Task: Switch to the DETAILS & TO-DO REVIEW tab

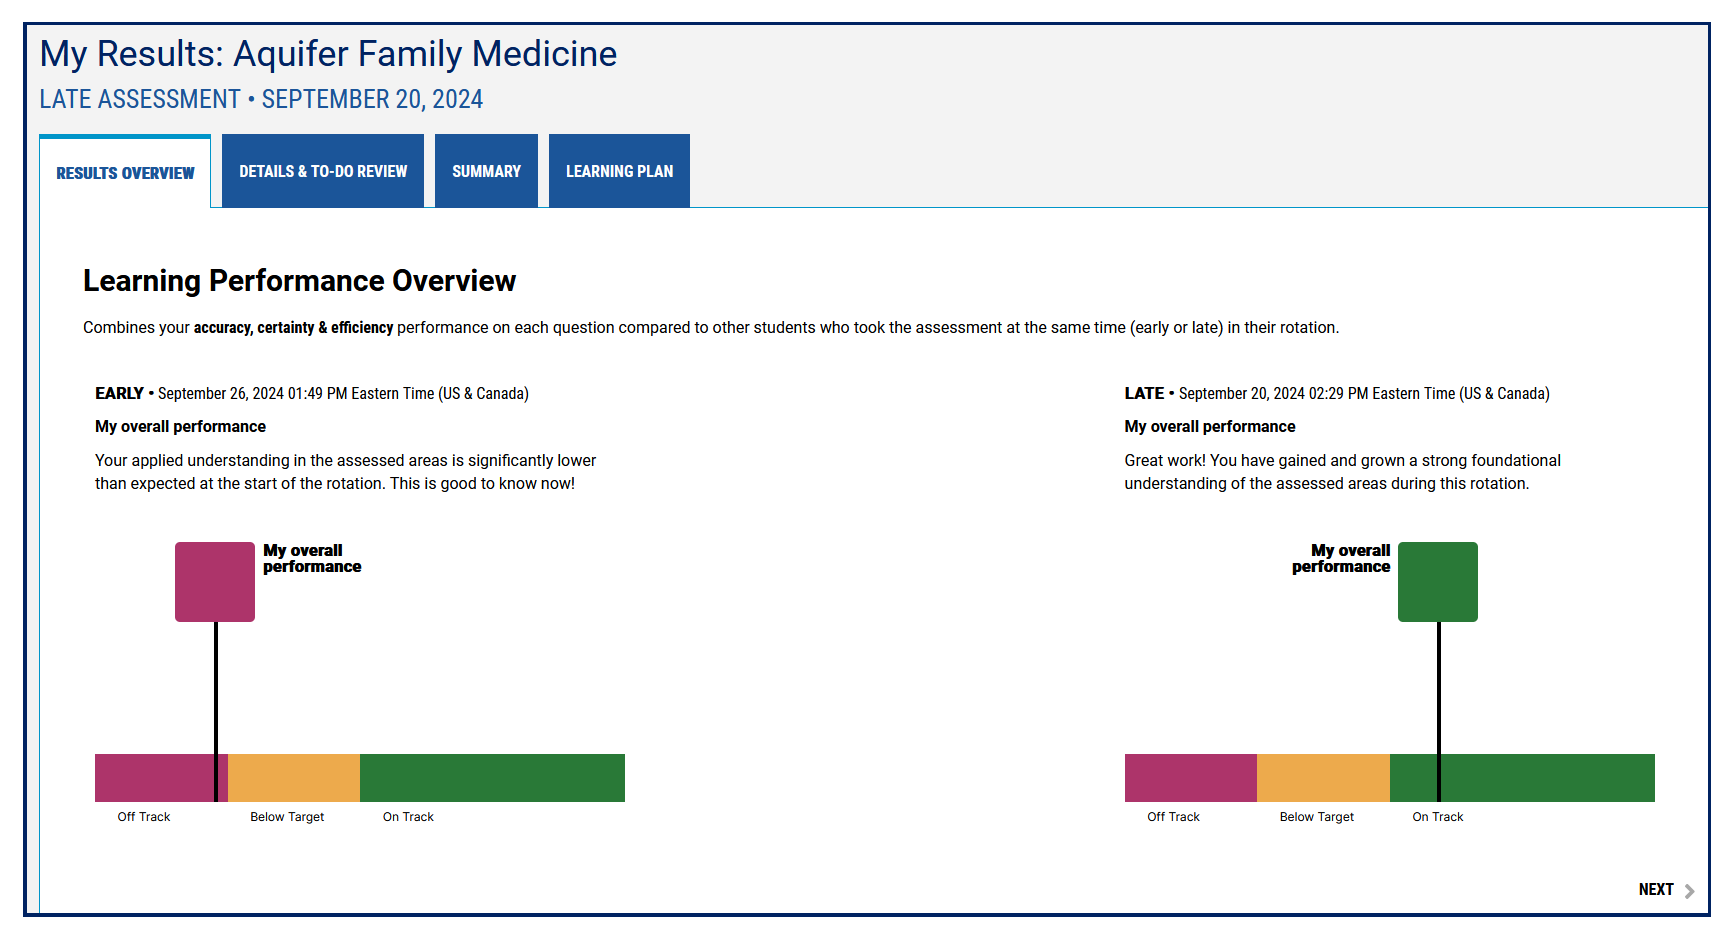Action: point(322,171)
